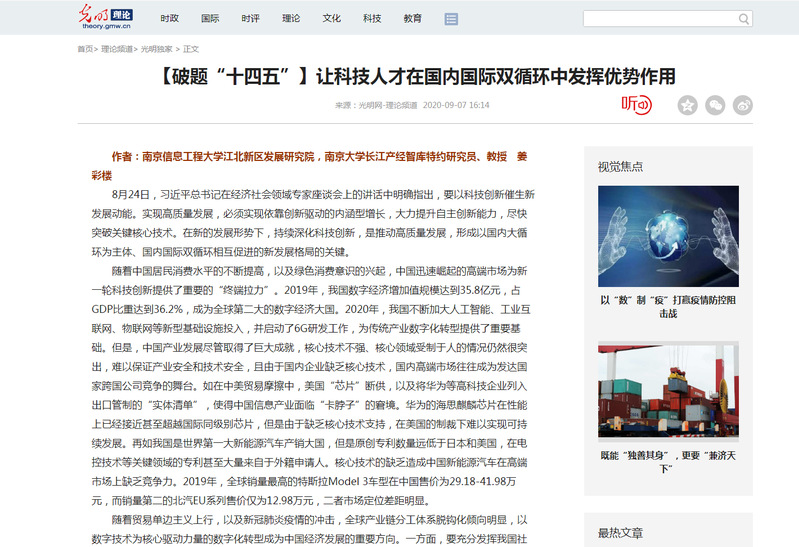Share the article via the WeChat icon
This screenshot has height=547, width=799.
[x=715, y=105]
